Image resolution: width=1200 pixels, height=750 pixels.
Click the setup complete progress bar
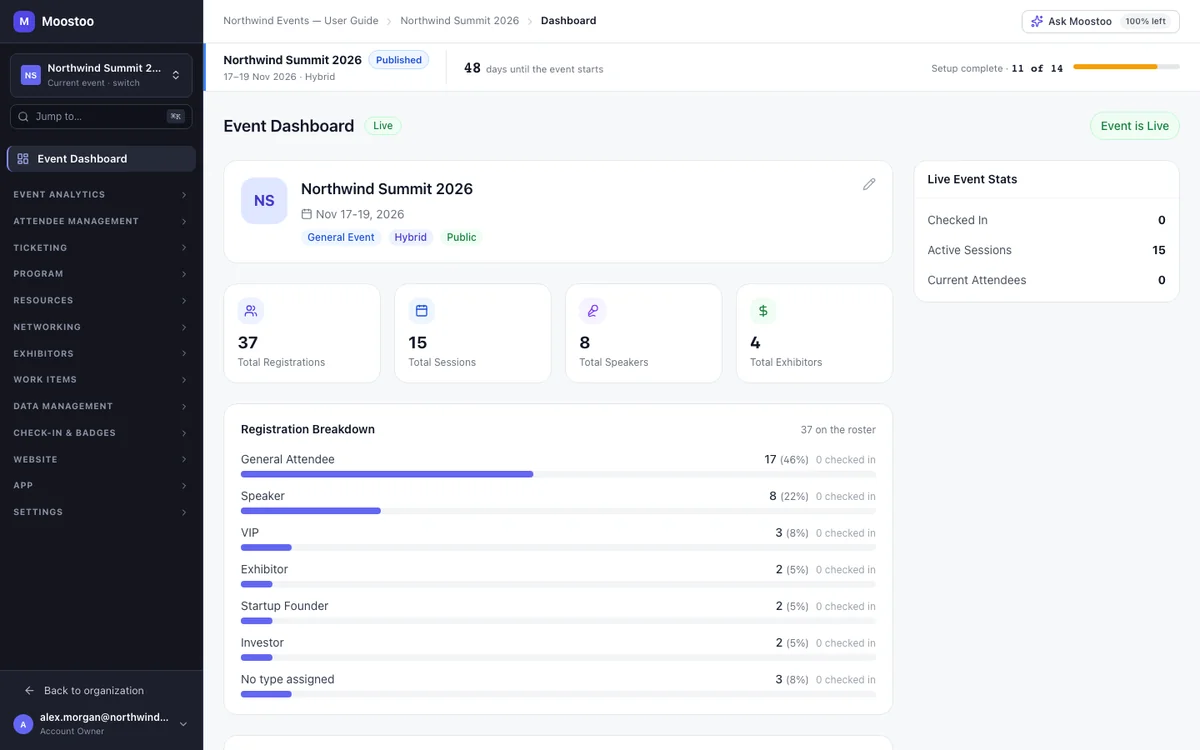click(1126, 67)
